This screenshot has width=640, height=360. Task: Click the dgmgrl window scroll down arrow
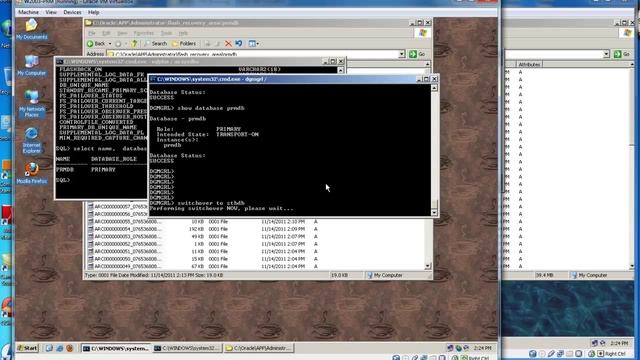tap(434, 212)
